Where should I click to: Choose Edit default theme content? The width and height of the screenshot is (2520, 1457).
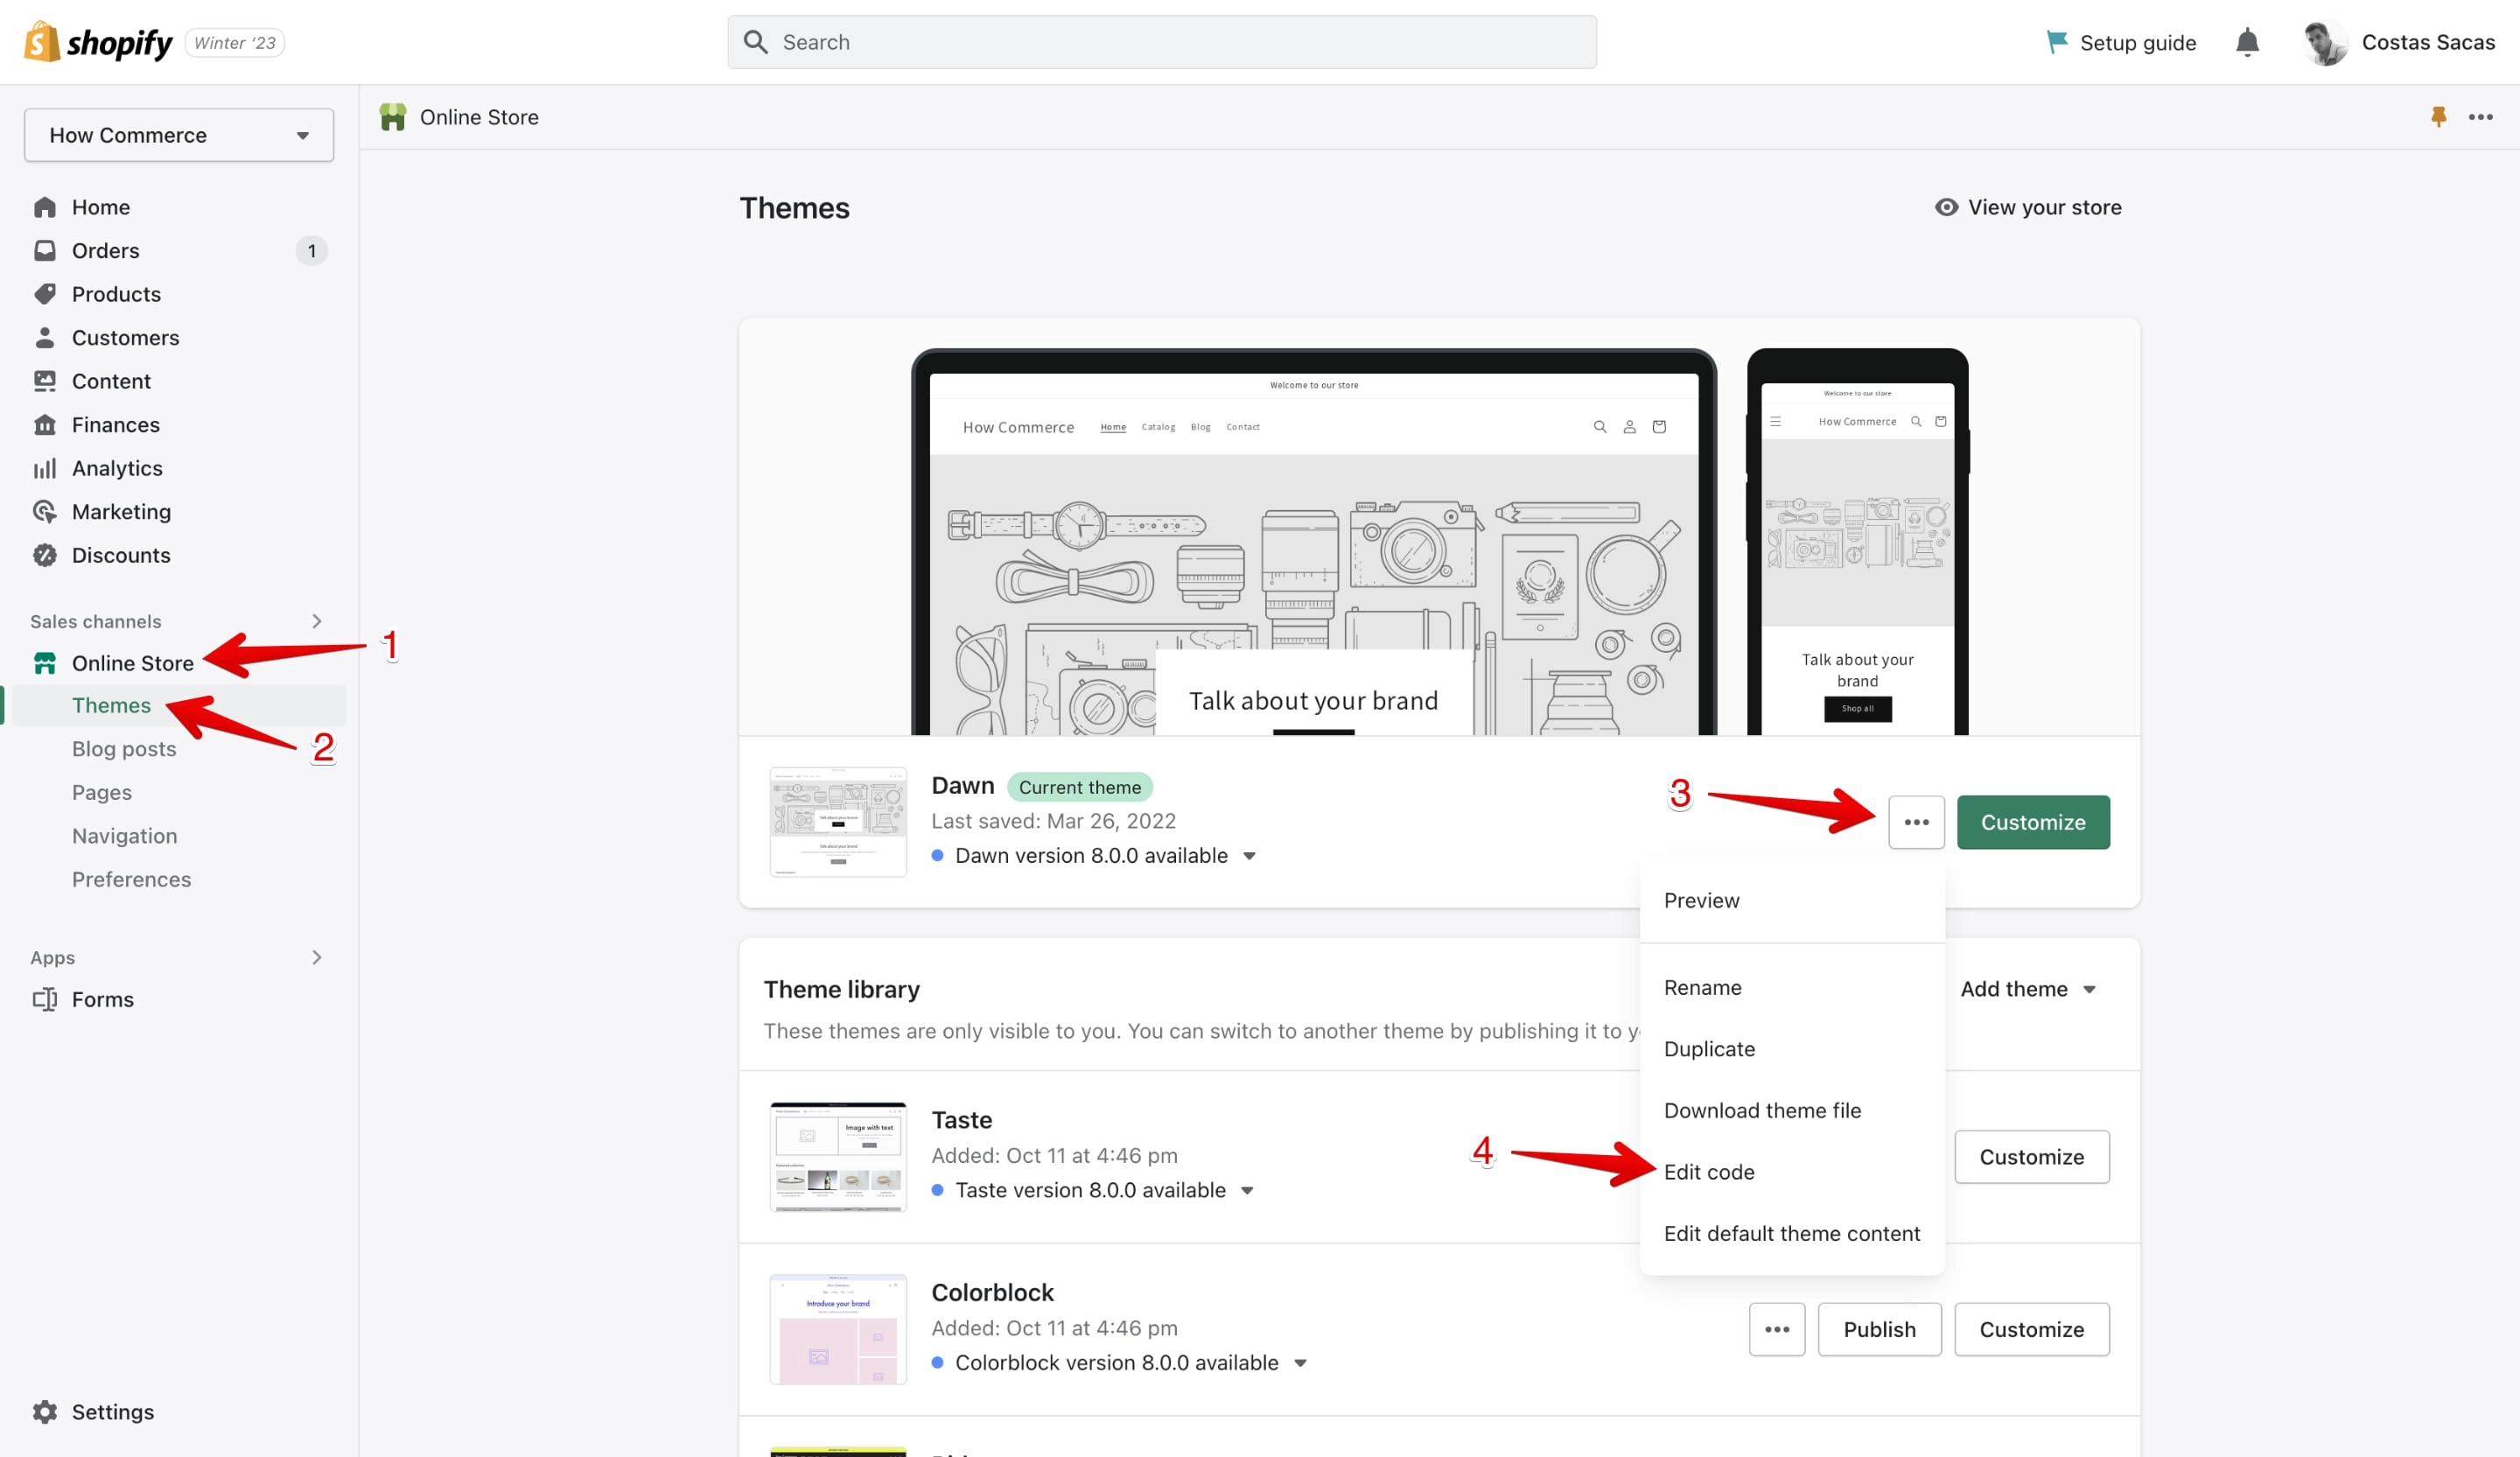1792,1233
